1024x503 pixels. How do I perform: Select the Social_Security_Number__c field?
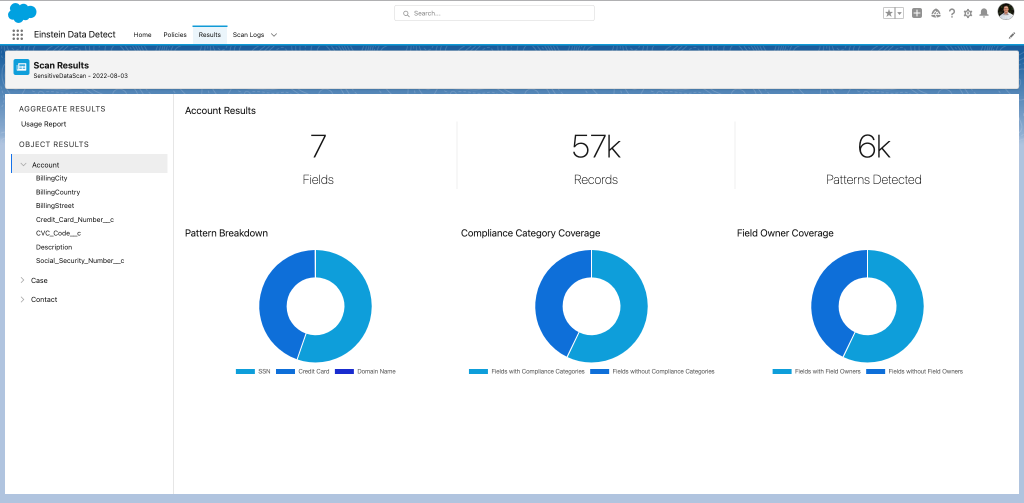click(80, 260)
